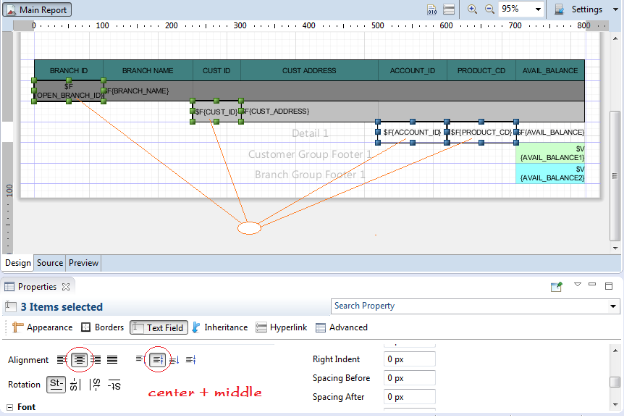The image size is (624, 417).
Task: Switch to the Preview tab
Action: [x=83, y=263]
